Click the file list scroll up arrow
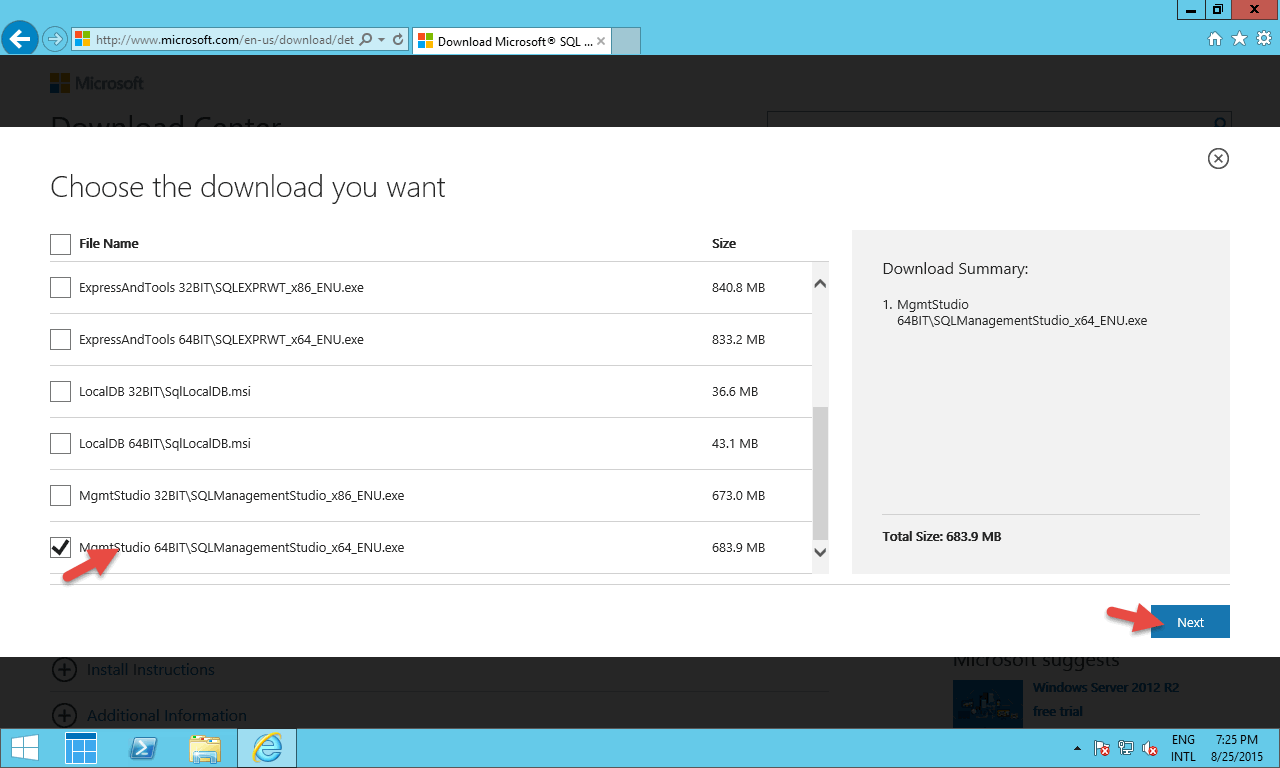Viewport: 1280px width, 768px height. click(820, 284)
